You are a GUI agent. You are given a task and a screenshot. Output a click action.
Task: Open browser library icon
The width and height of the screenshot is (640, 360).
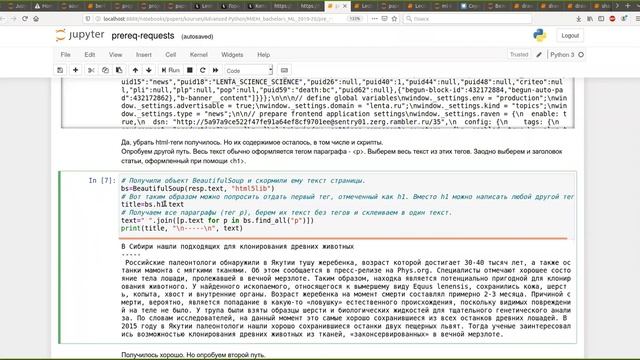pos(590,19)
